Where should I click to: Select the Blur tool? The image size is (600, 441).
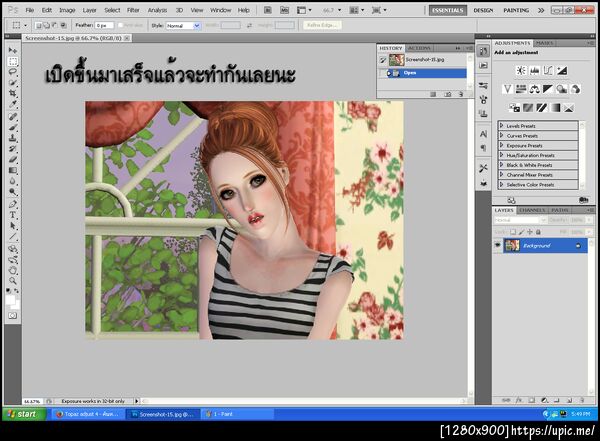(13, 181)
